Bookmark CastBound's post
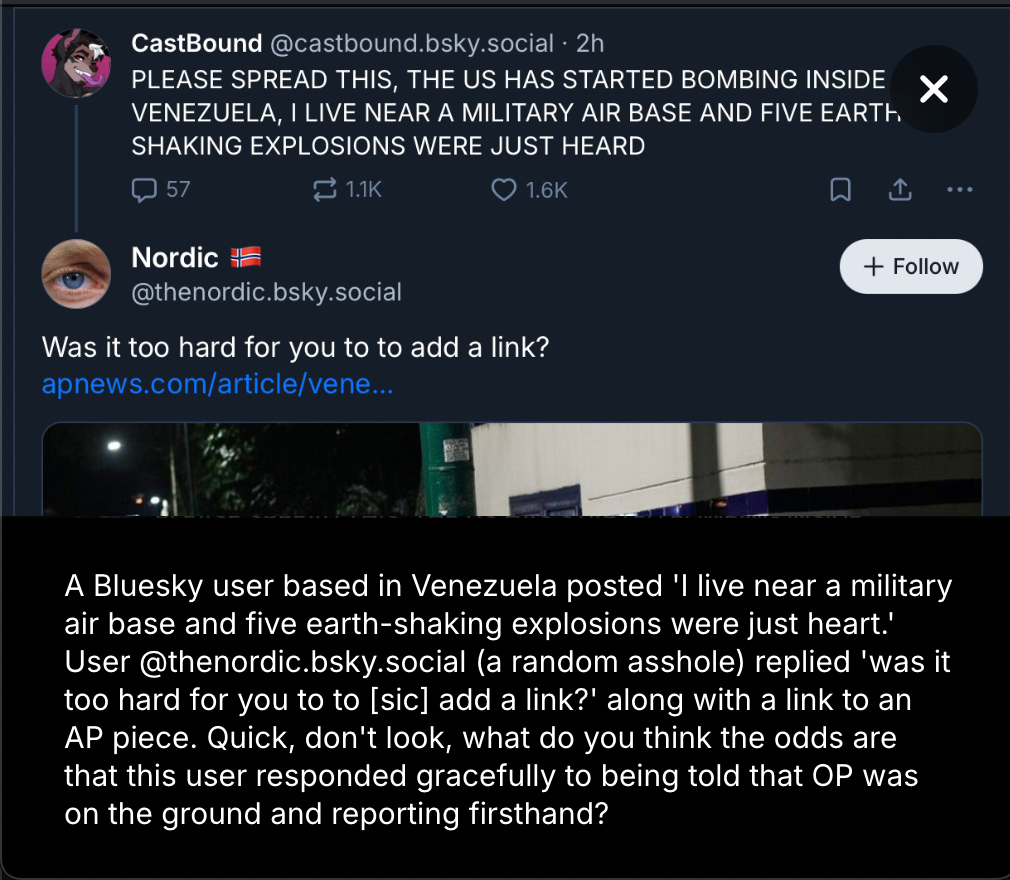This screenshot has width=1010, height=880. (x=841, y=189)
